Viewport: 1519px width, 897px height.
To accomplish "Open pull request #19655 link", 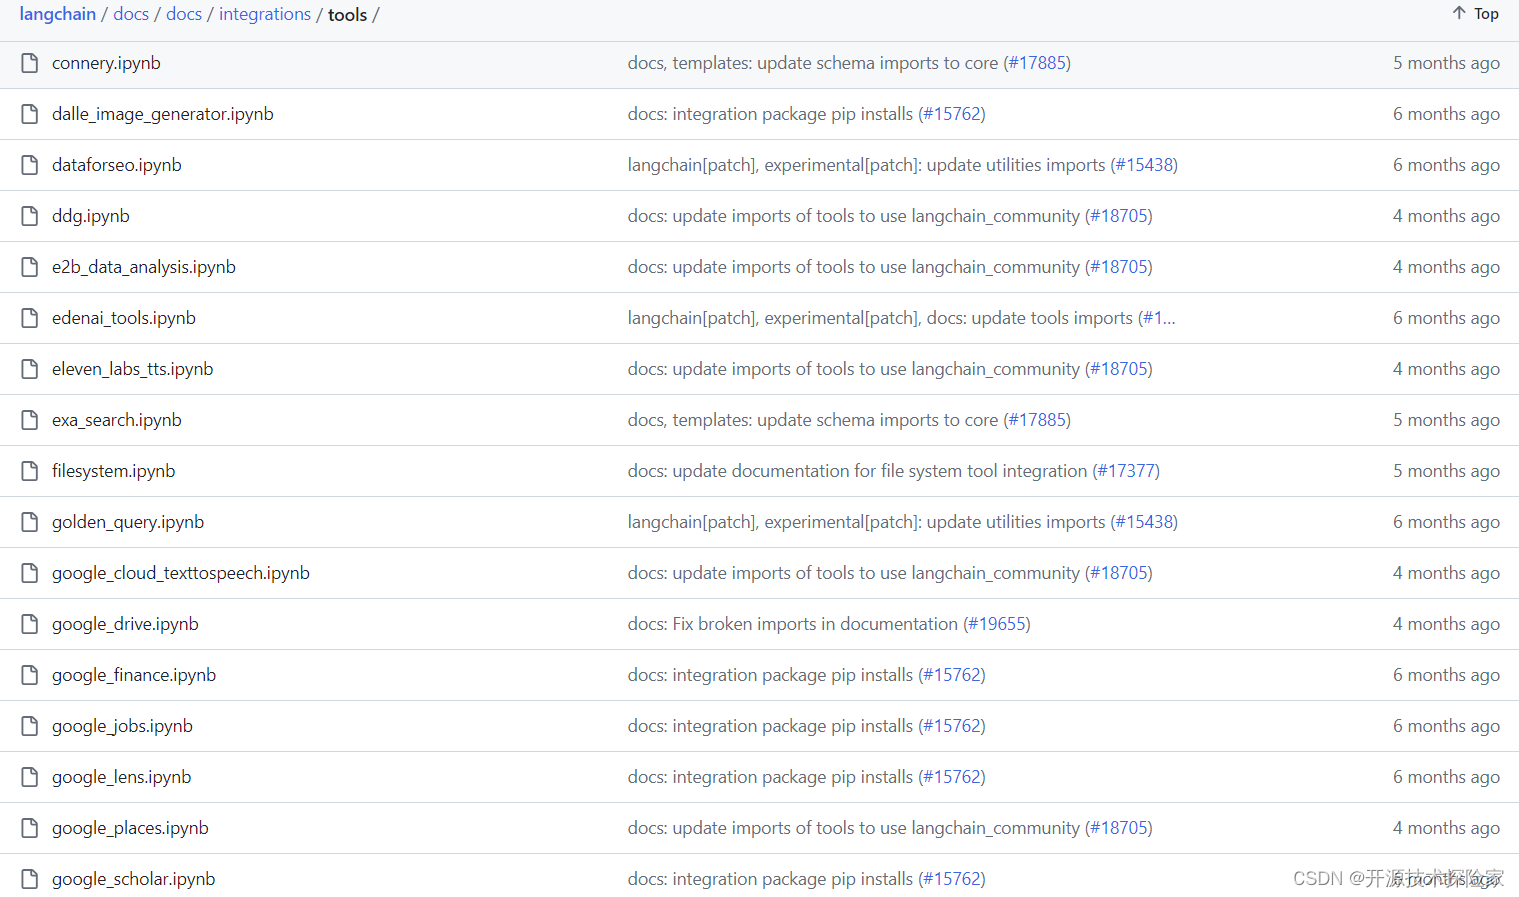I will pos(997,624).
